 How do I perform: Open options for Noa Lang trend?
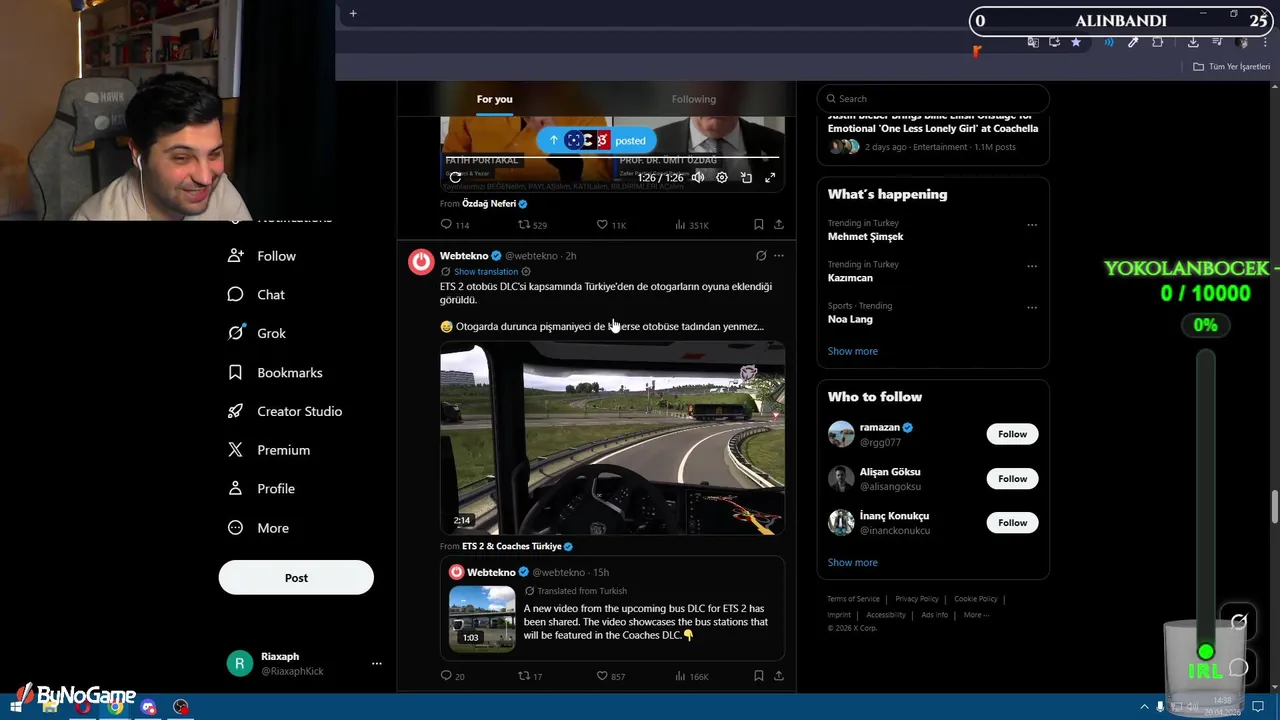pyautogui.click(x=1032, y=307)
